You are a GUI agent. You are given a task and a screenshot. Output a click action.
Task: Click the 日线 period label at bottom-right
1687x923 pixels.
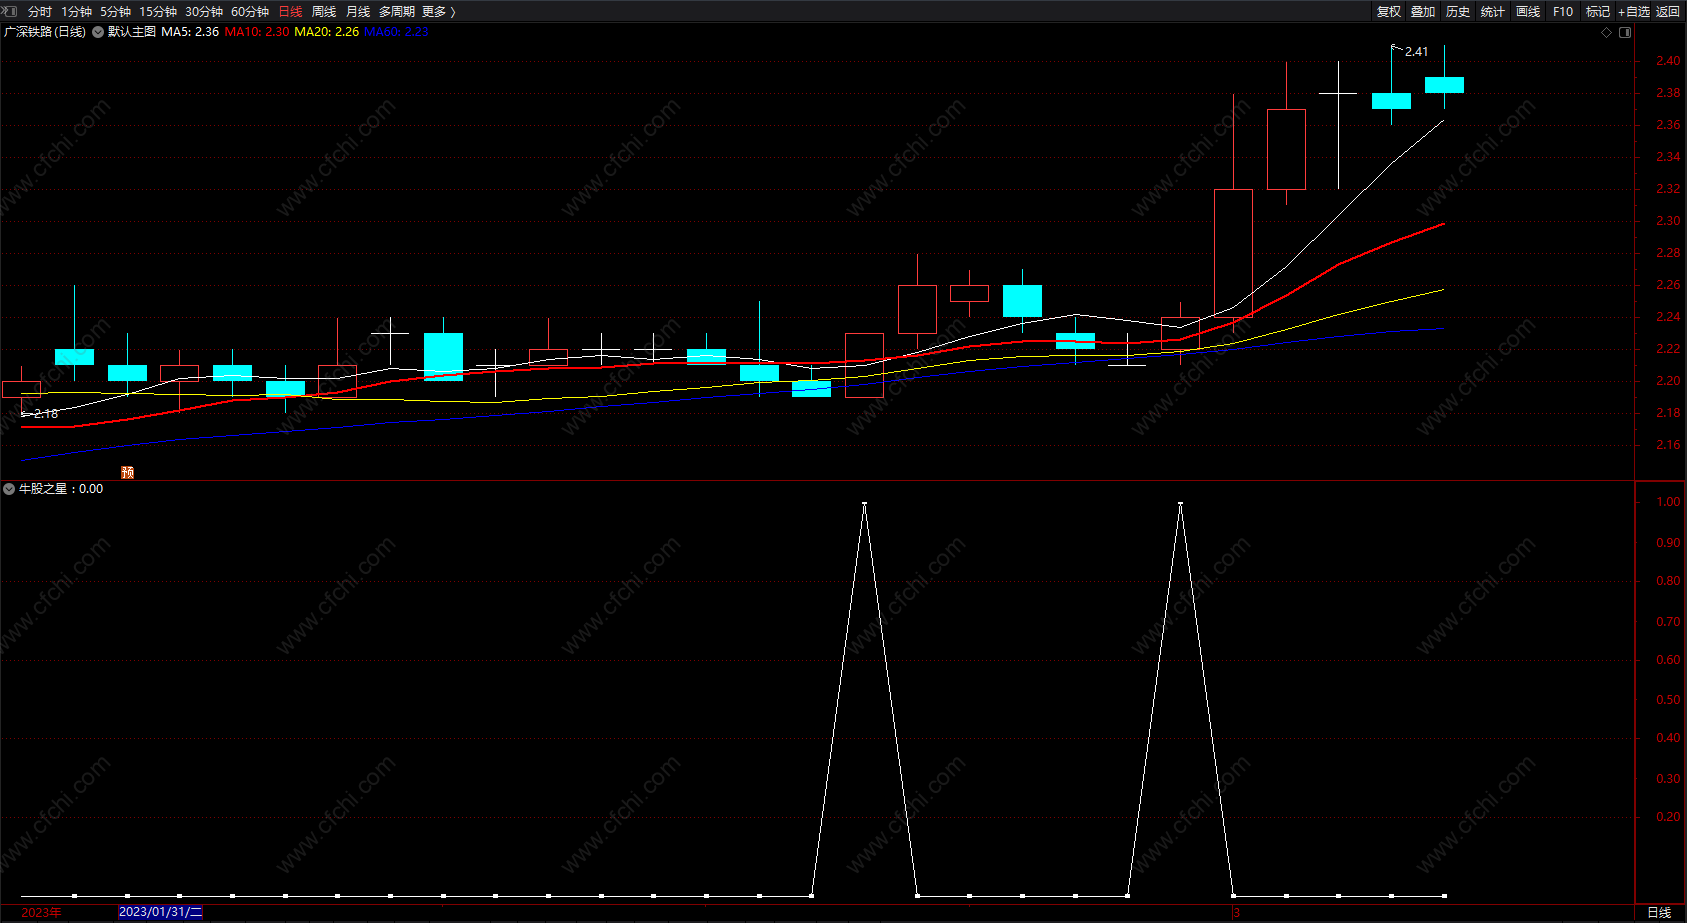pyautogui.click(x=1659, y=912)
